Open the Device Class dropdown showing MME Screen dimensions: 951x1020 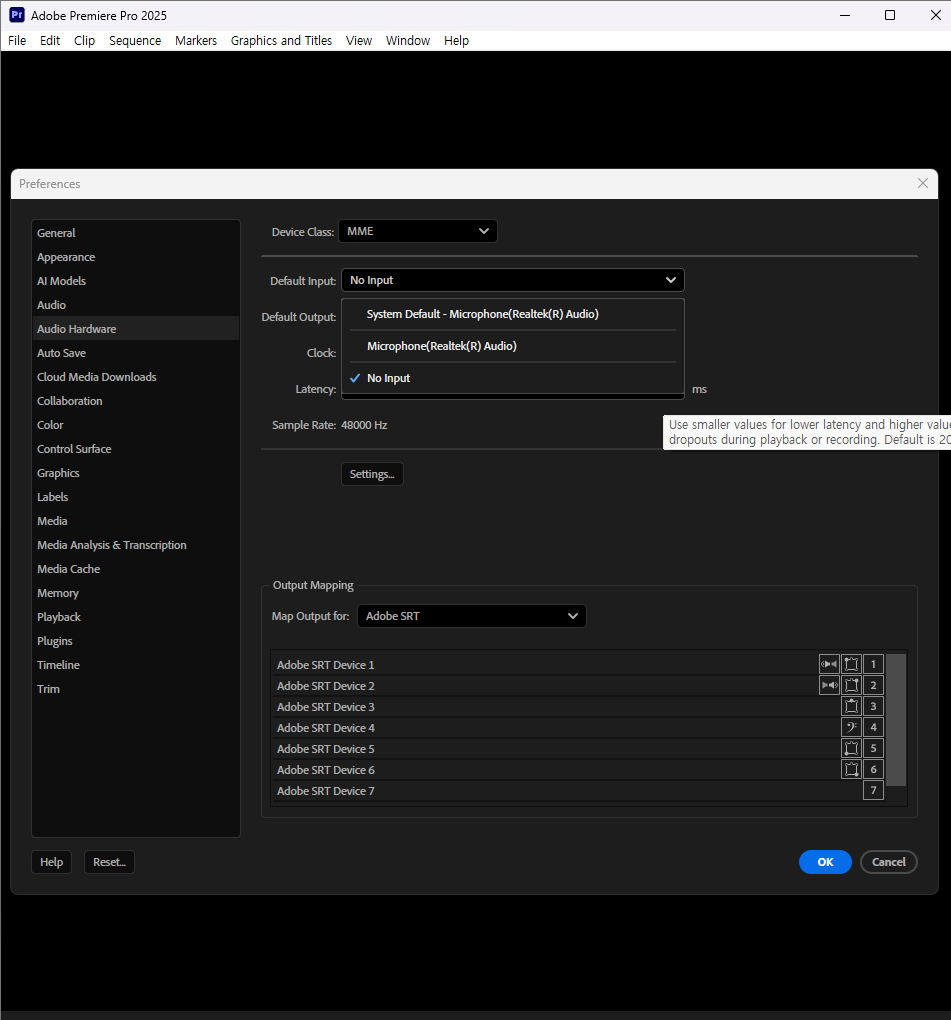(418, 231)
